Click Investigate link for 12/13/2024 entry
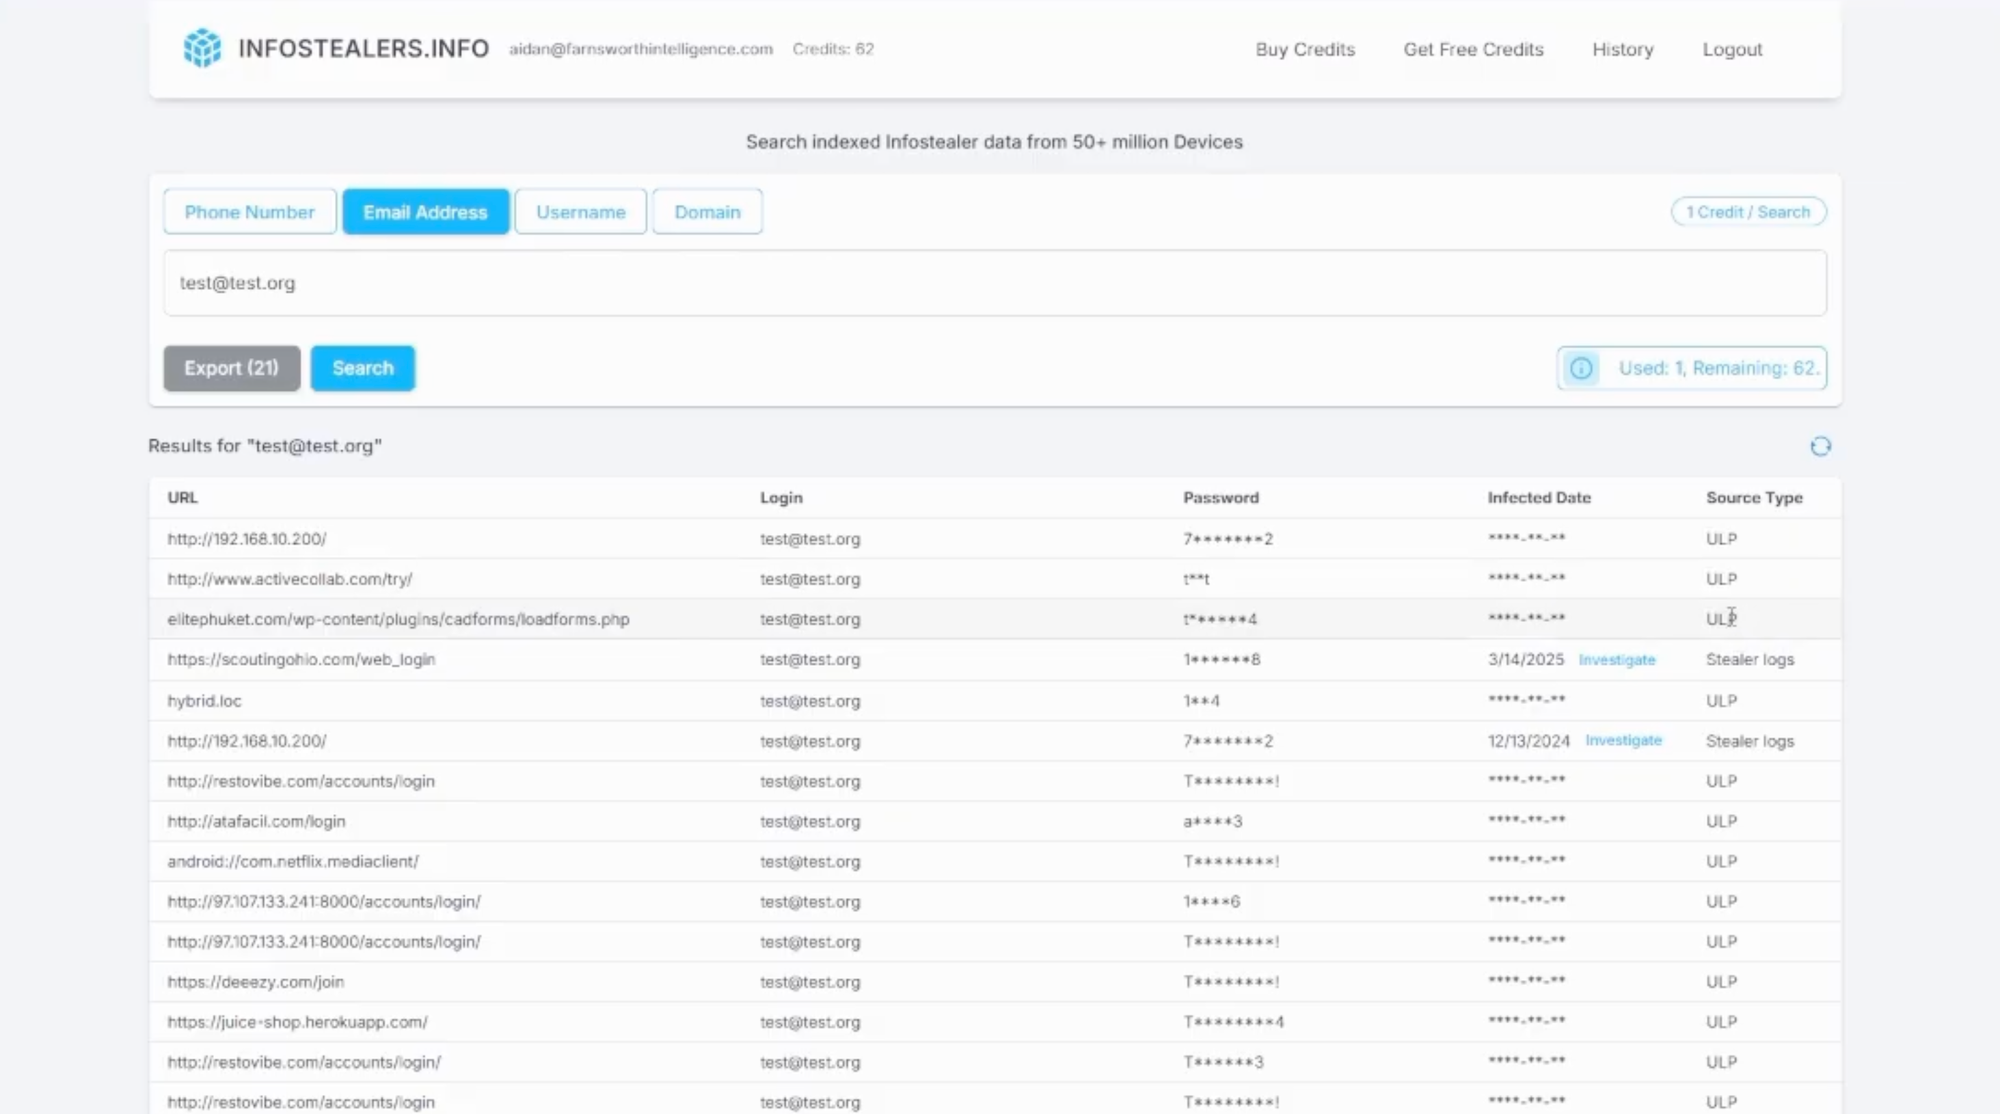The image size is (2000, 1114). click(1623, 741)
